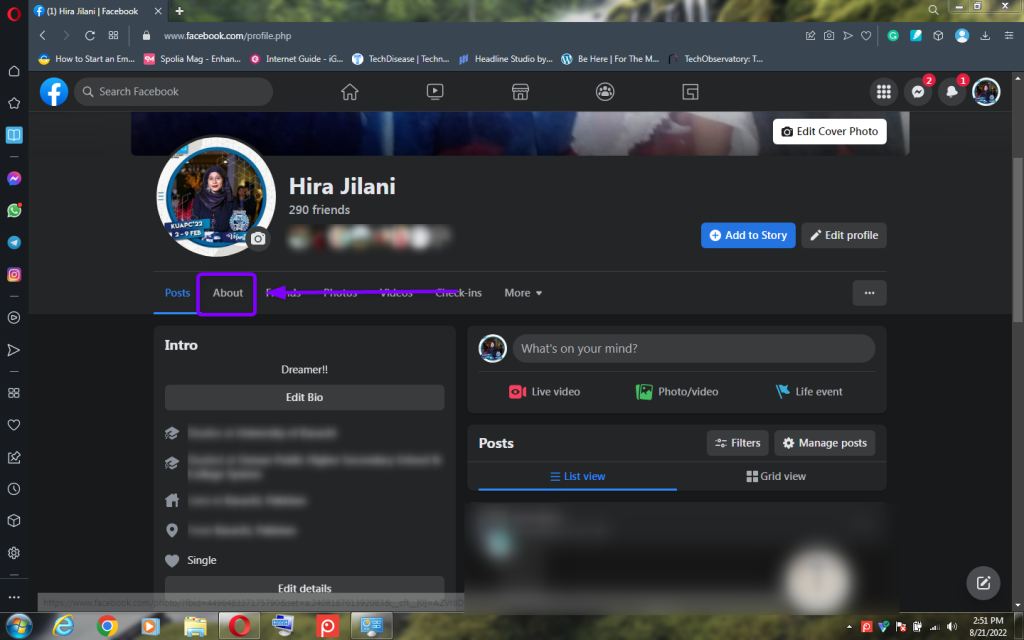Open the Groups icon in top navigation
The width and height of the screenshot is (1024, 640).
coord(605,92)
